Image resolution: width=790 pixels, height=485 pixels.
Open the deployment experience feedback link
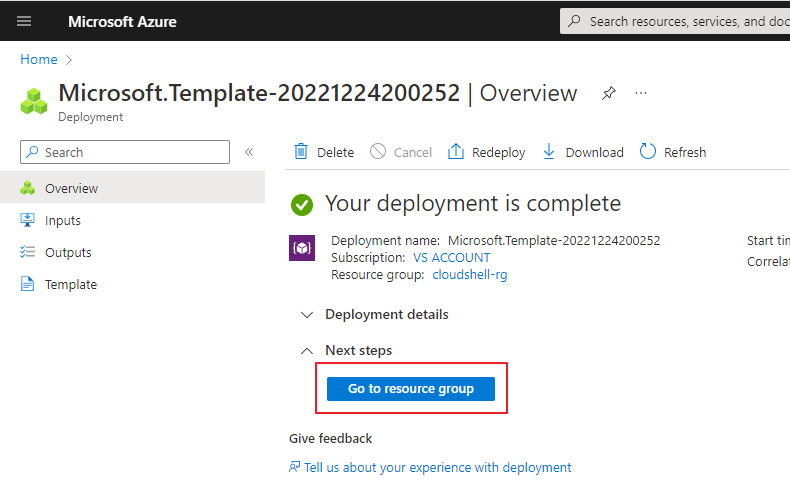(x=437, y=467)
